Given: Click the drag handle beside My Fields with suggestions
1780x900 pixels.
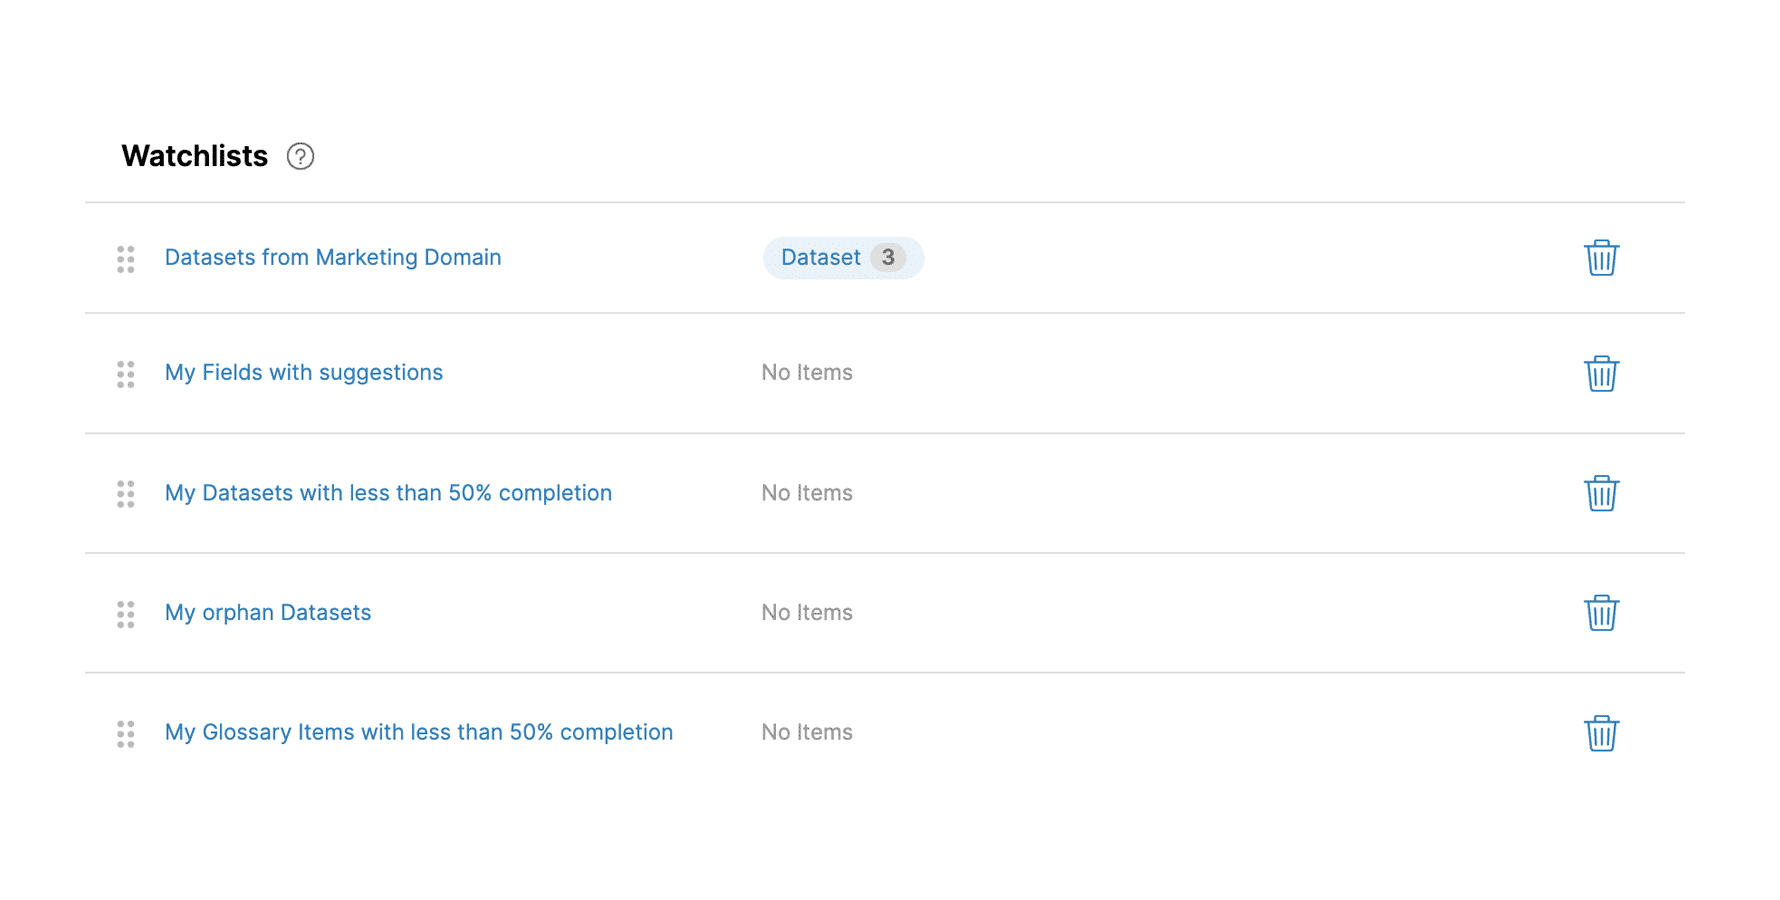Looking at the screenshot, I should click(125, 374).
